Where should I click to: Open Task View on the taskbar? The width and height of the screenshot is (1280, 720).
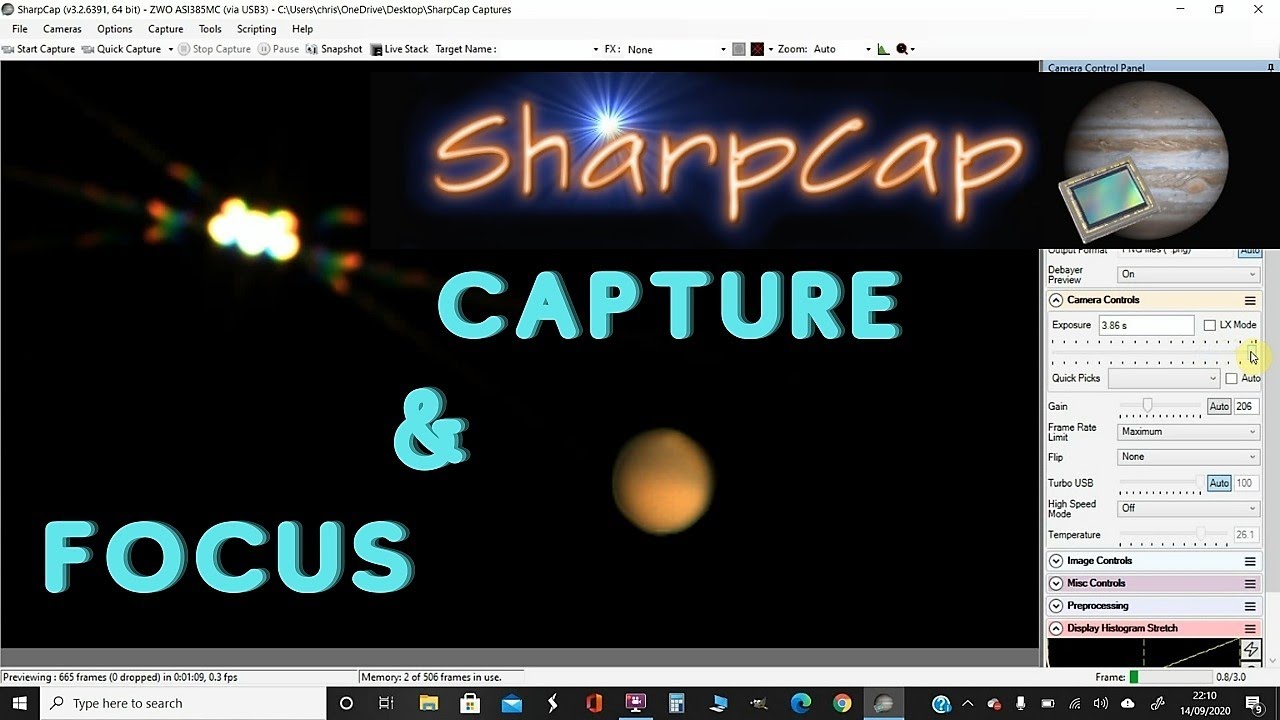(386, 703)
